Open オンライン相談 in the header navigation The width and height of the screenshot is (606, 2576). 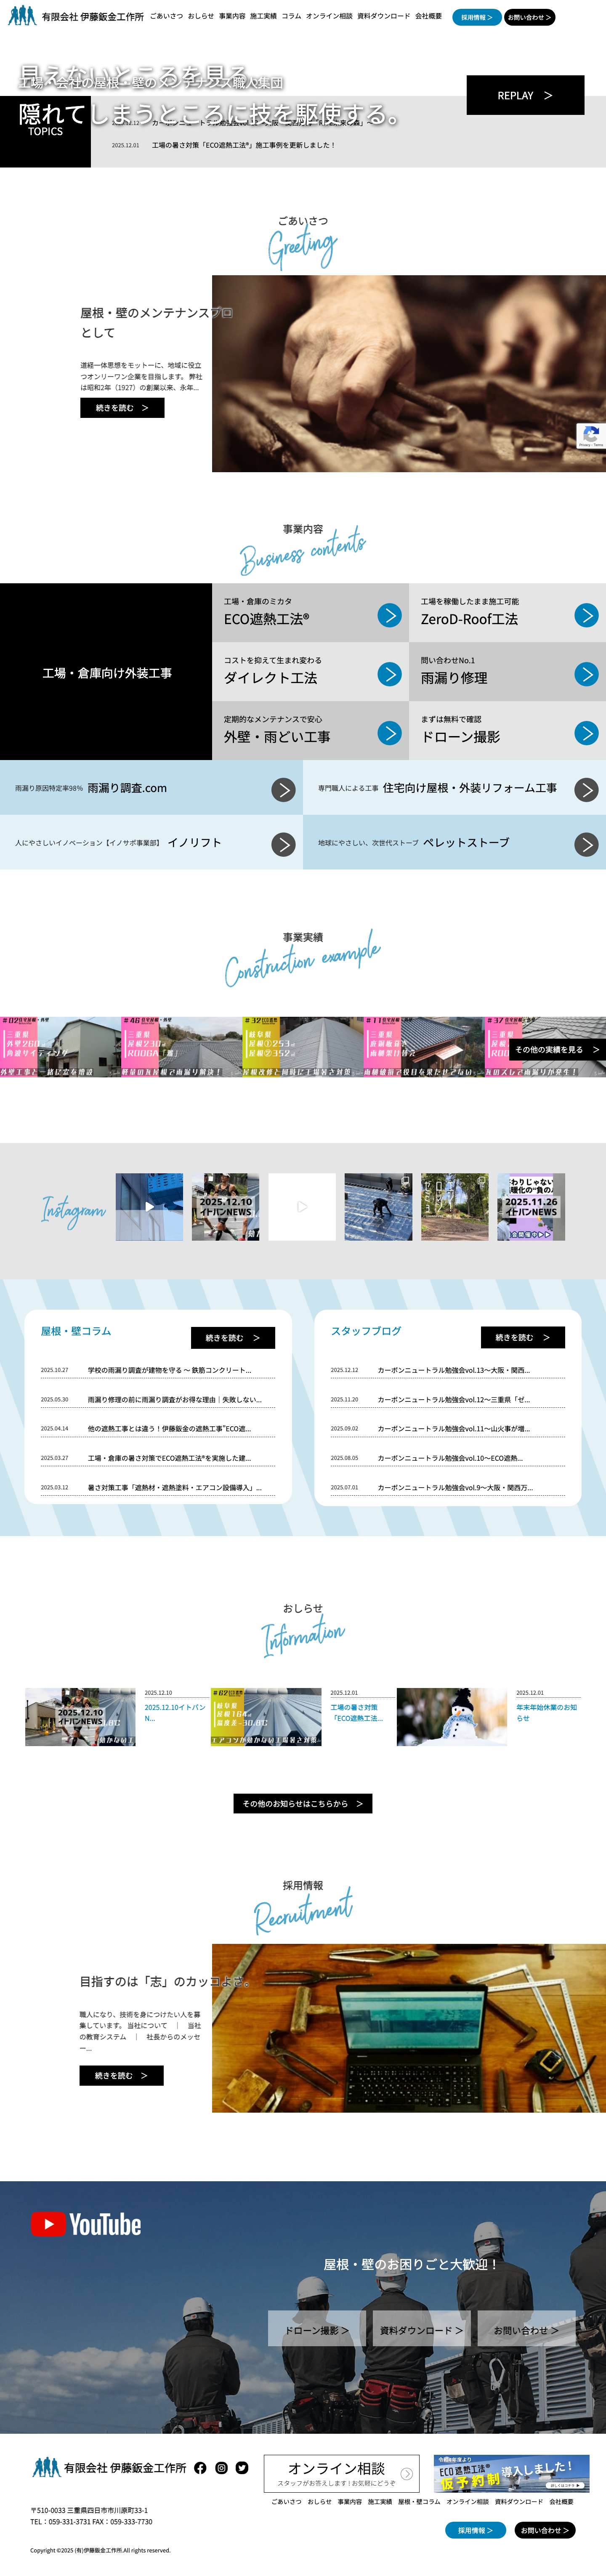329,17
